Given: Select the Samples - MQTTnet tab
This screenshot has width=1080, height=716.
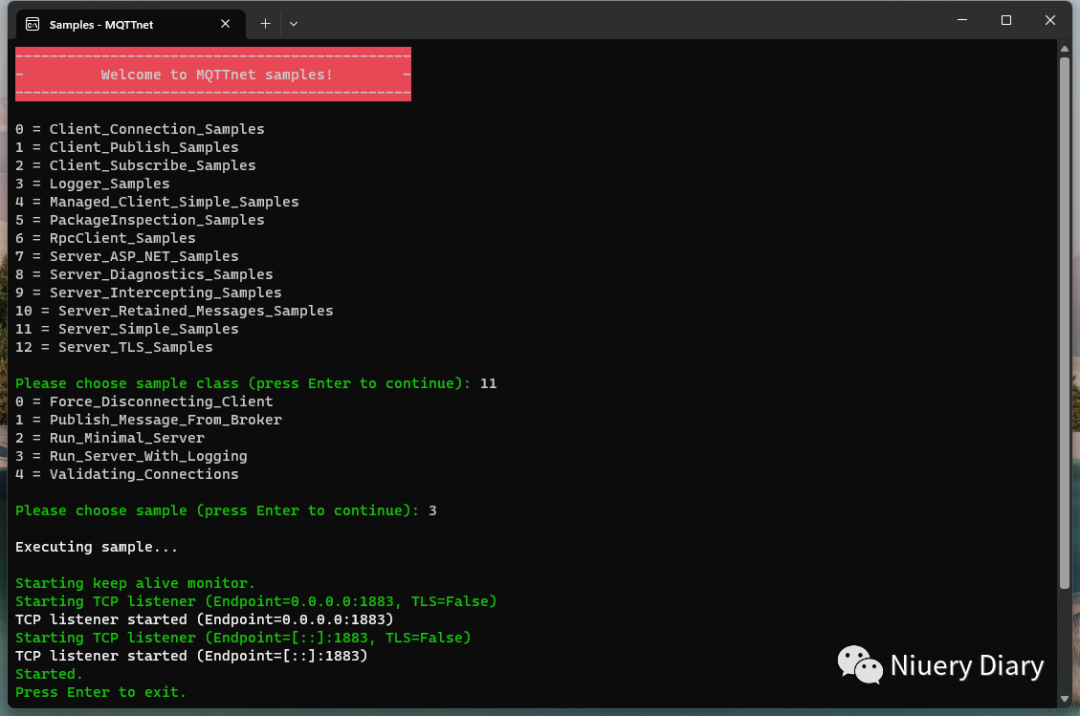Looking at the screenshot, I should [129, 24].
